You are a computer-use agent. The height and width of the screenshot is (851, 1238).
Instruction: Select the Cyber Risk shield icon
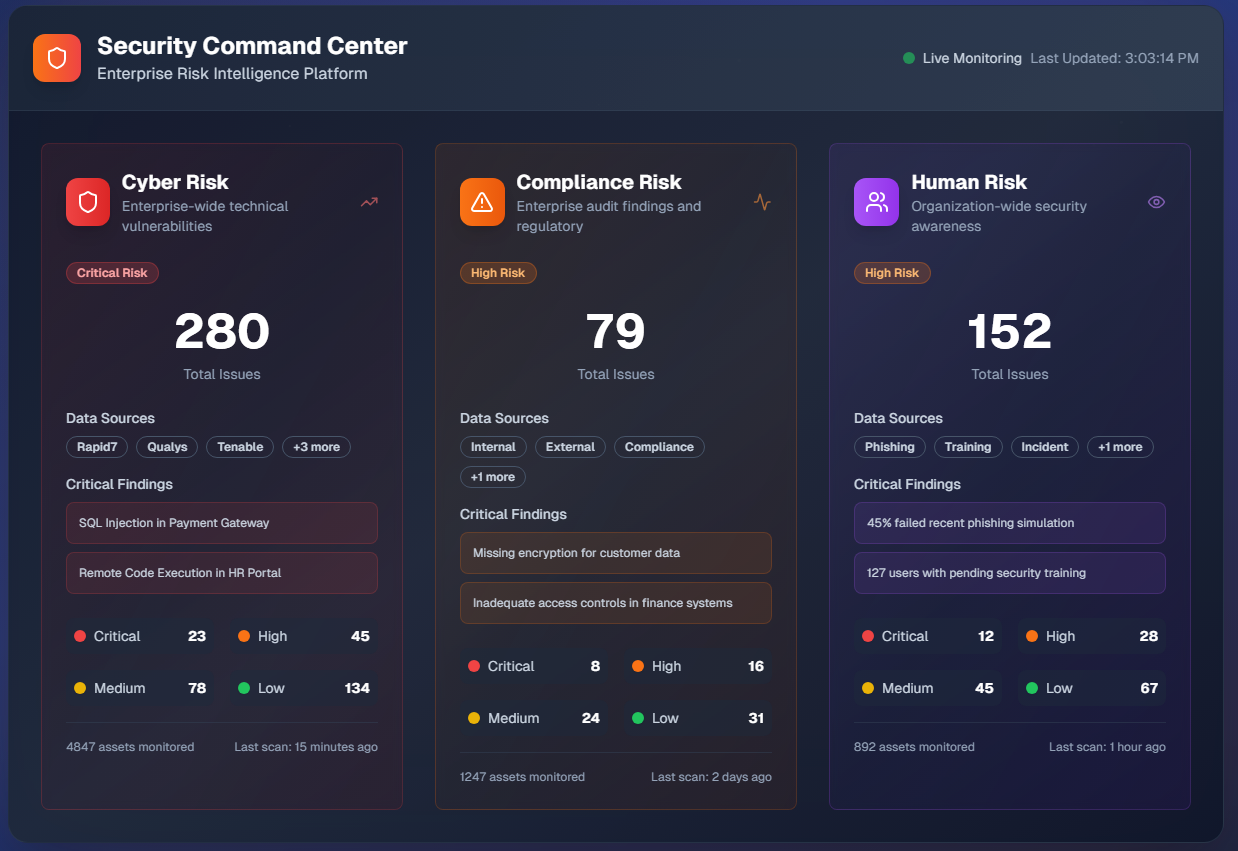coord(87,201)
